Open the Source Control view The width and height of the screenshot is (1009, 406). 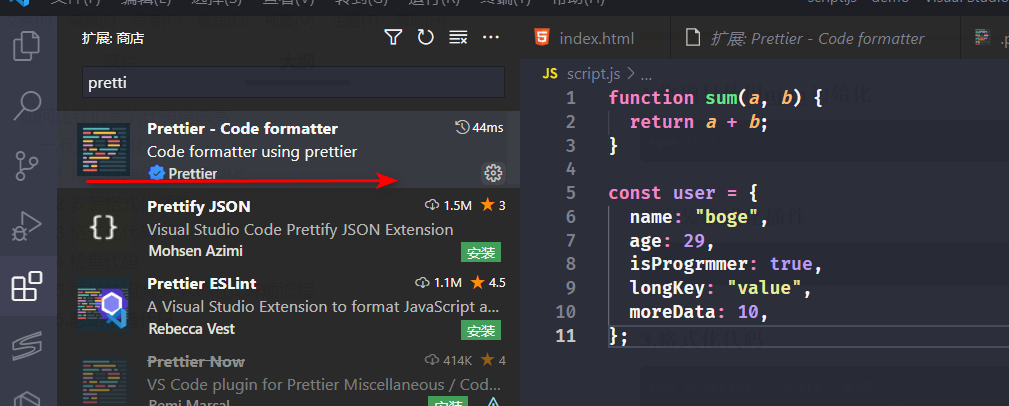point(28,165)
